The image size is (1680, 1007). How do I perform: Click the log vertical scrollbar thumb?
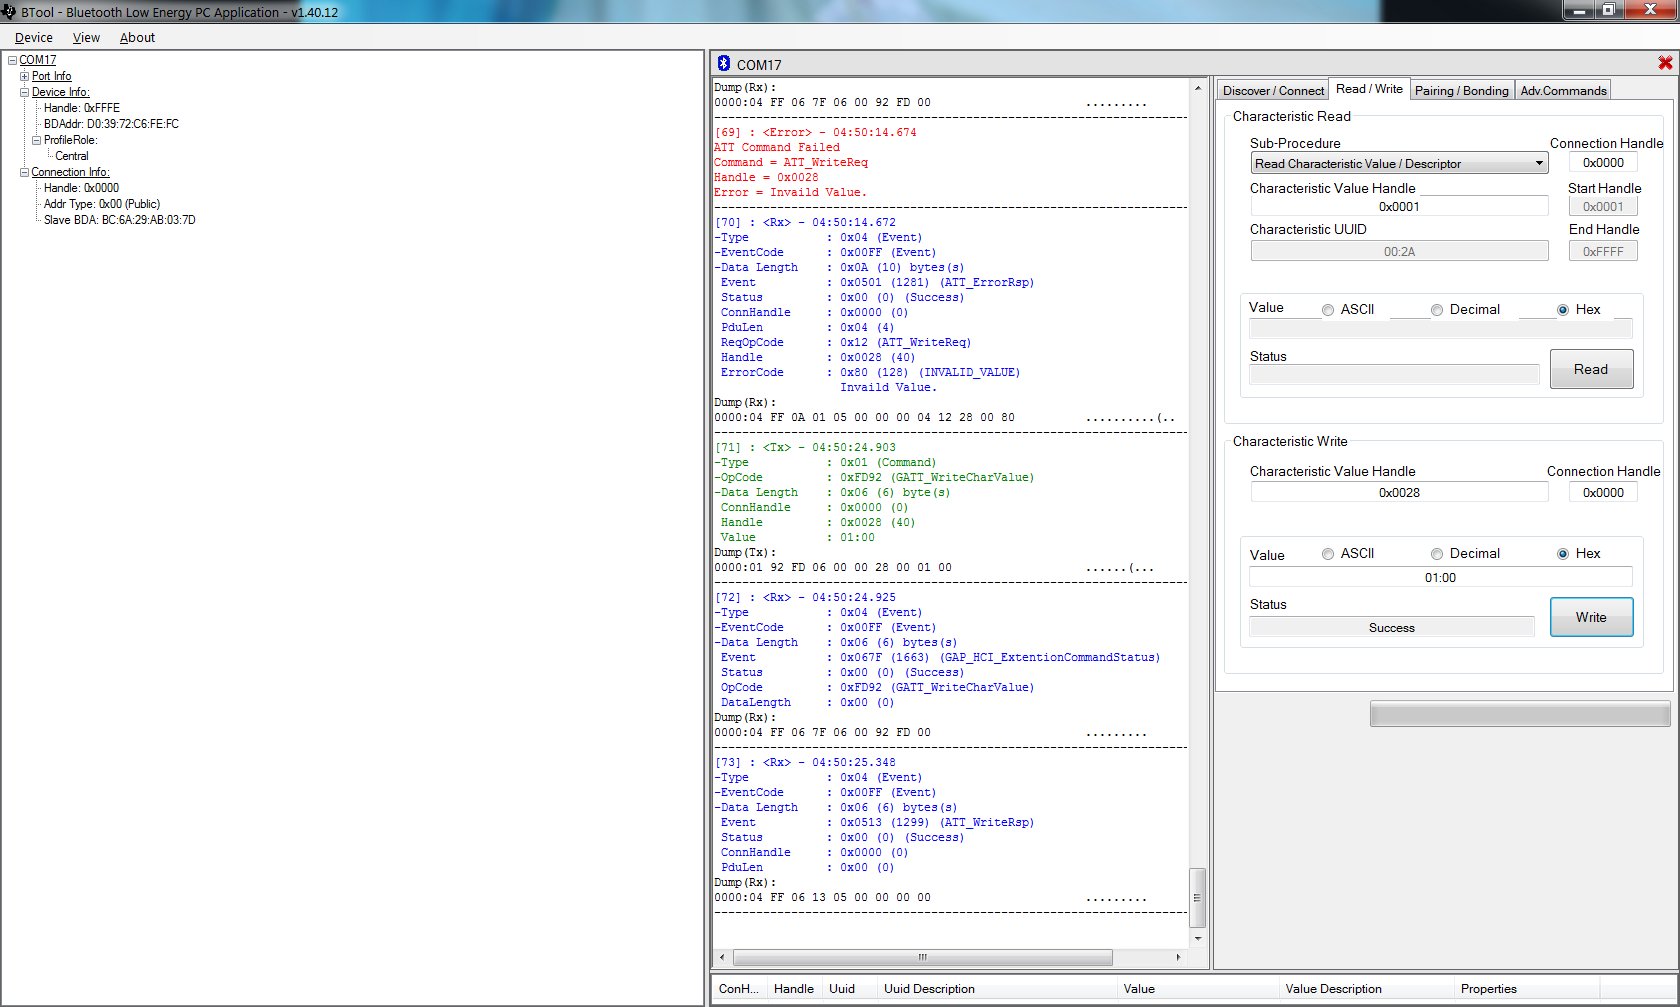1197,897
